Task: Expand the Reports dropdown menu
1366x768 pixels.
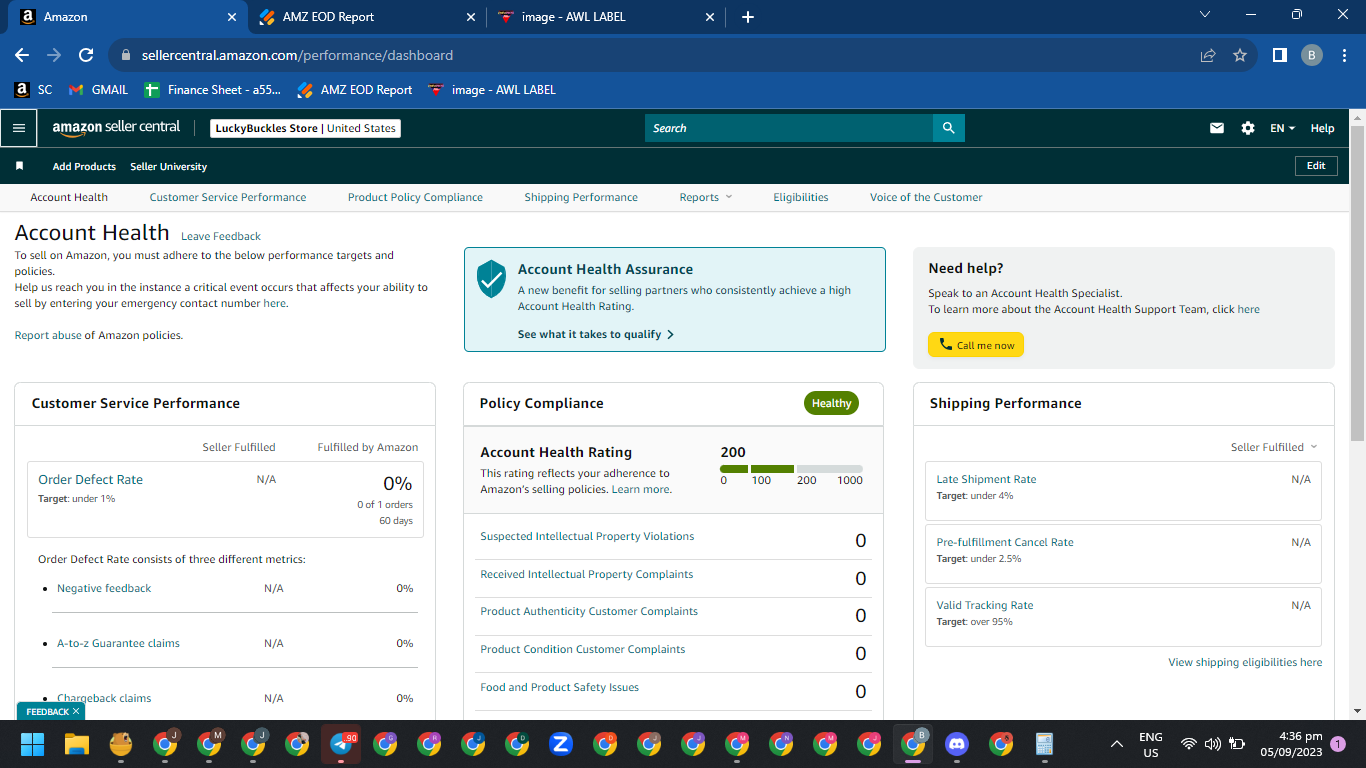Action: 706,197
